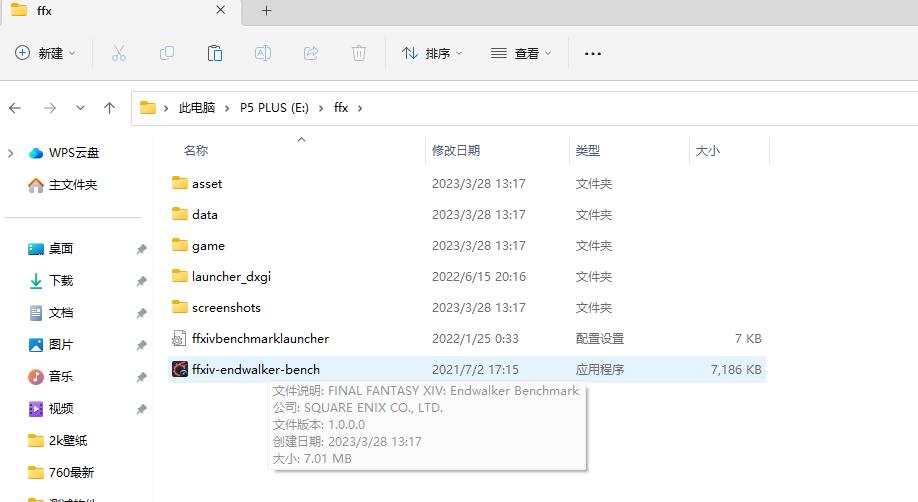Click the 配置设置 type cell
The width and height of the screenshot is (918, 502).
point(600,339)
